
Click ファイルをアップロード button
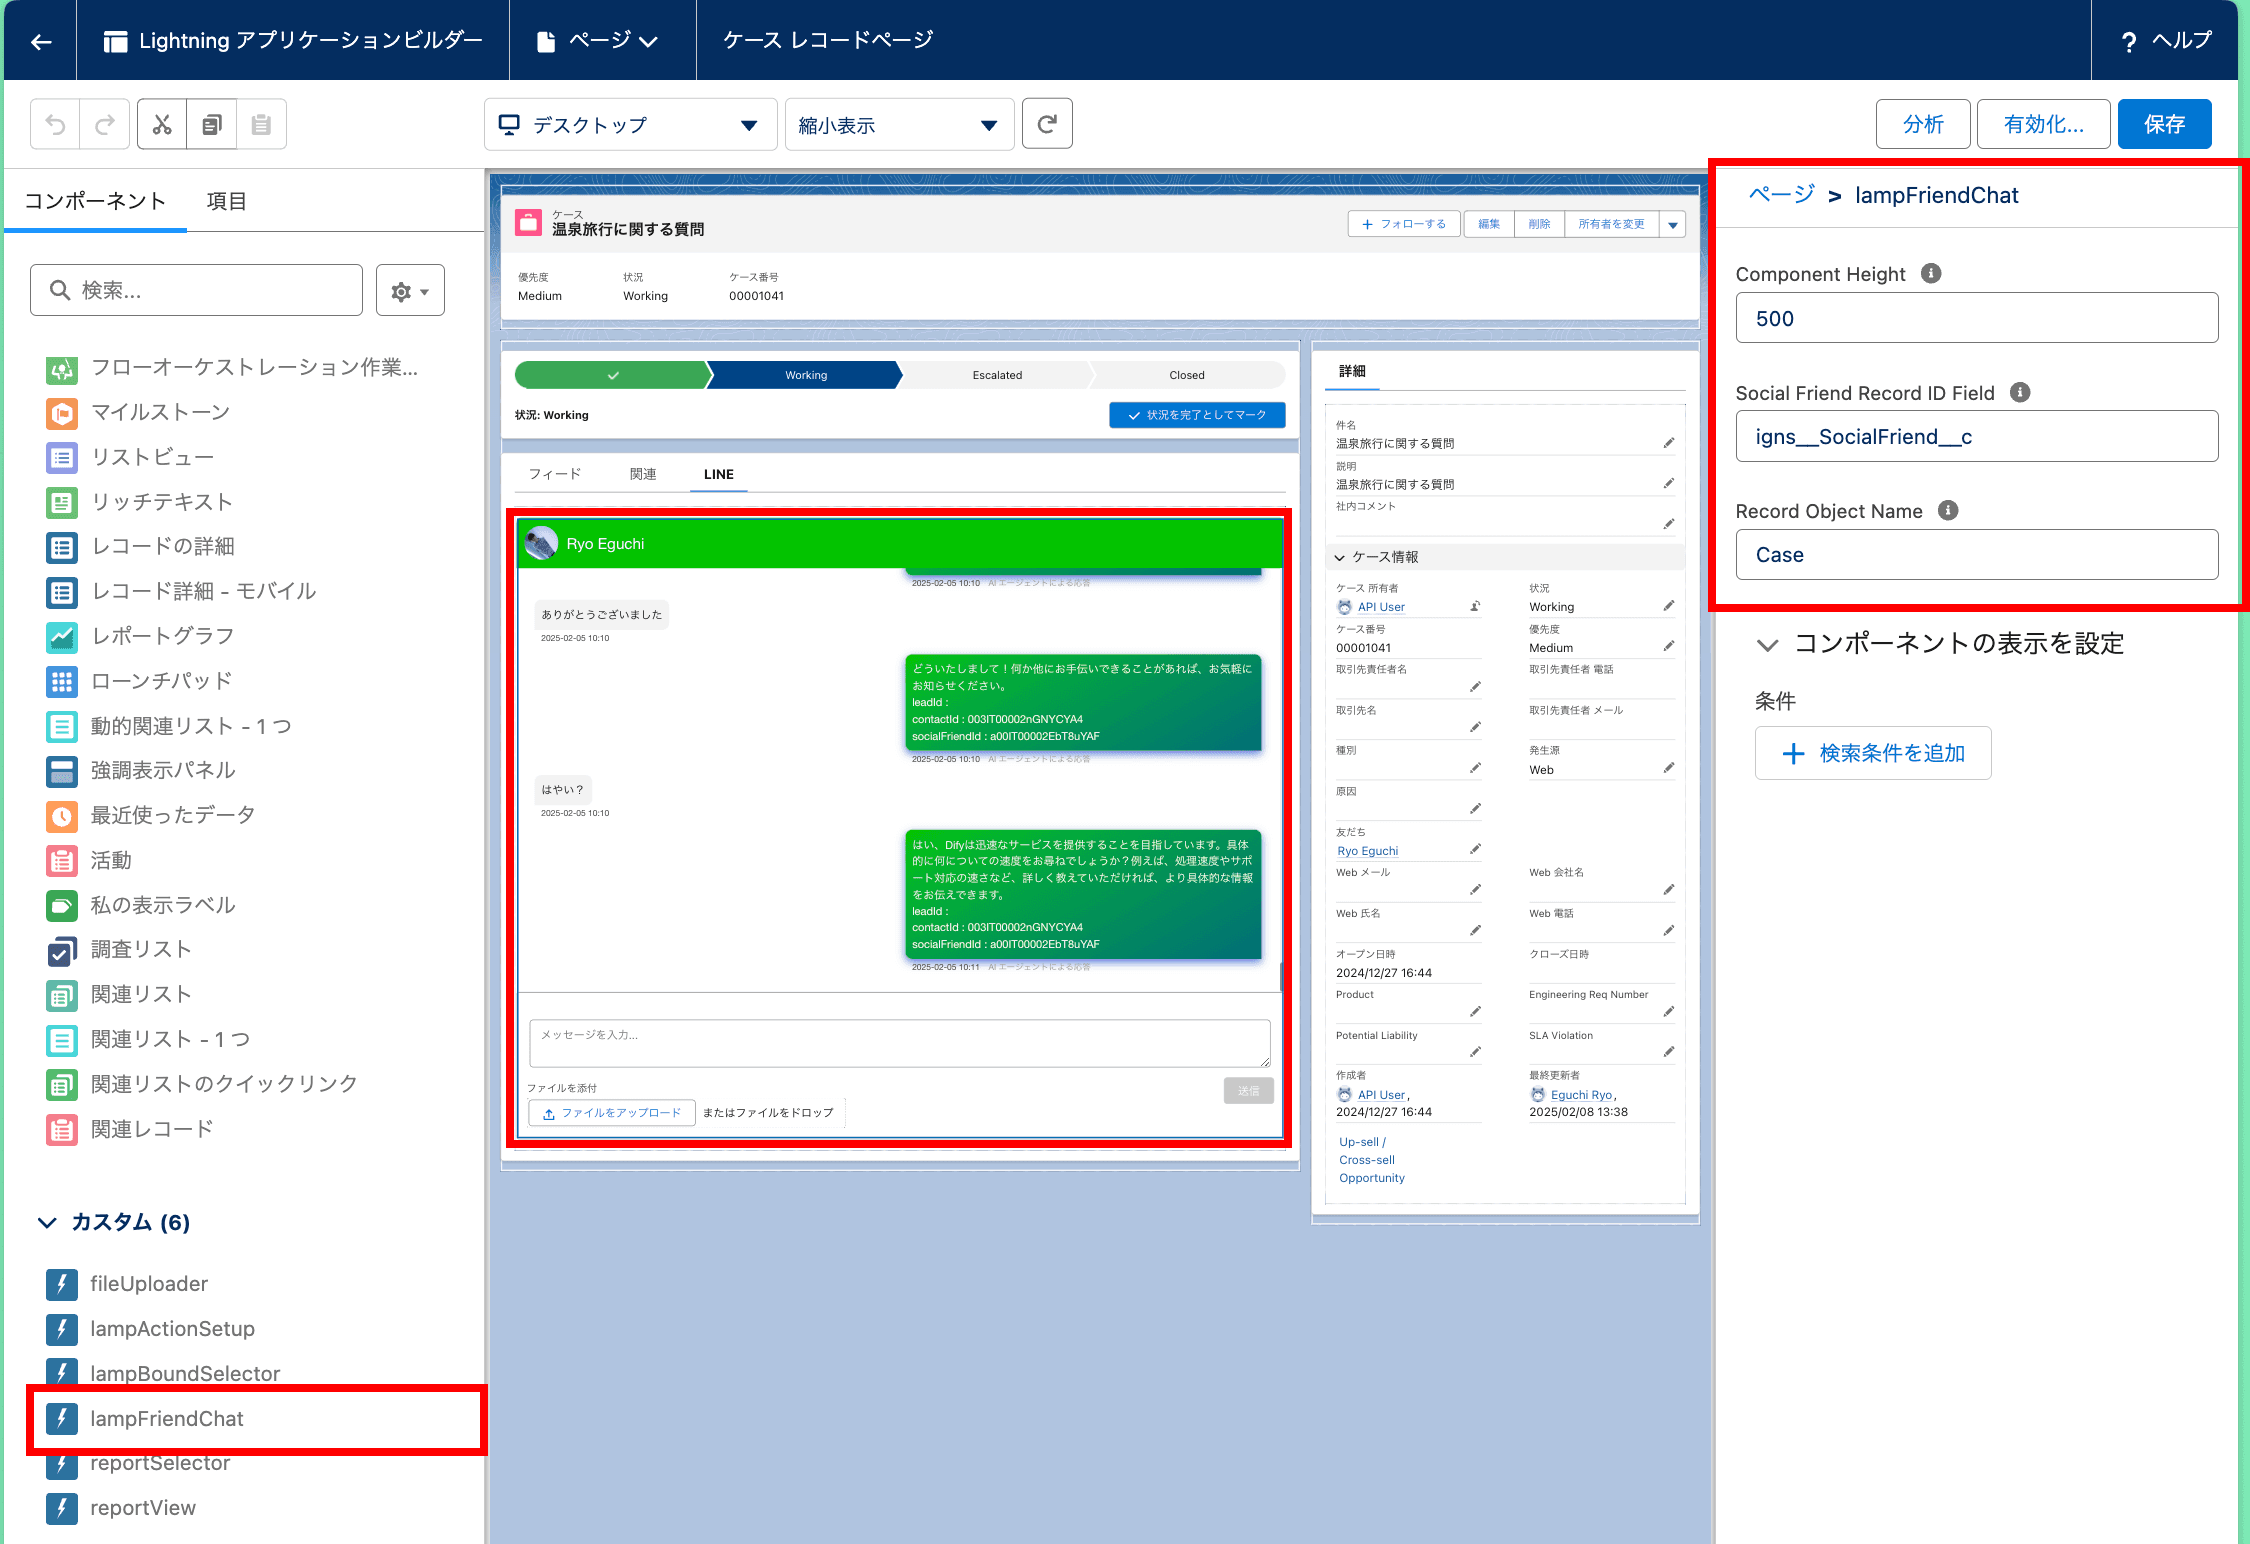[612, 1113]
